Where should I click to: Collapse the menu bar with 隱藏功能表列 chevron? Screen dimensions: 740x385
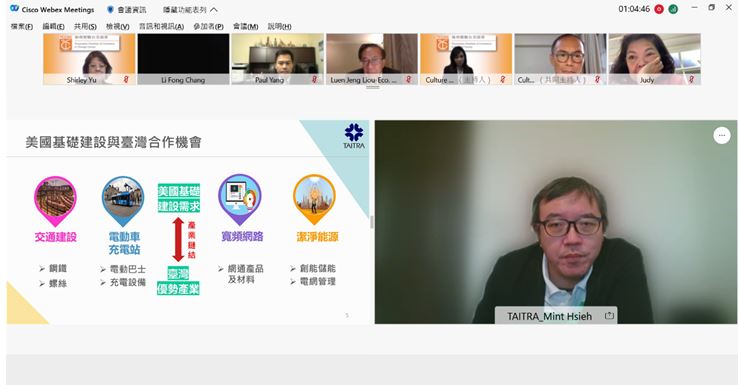coord(214,9)
